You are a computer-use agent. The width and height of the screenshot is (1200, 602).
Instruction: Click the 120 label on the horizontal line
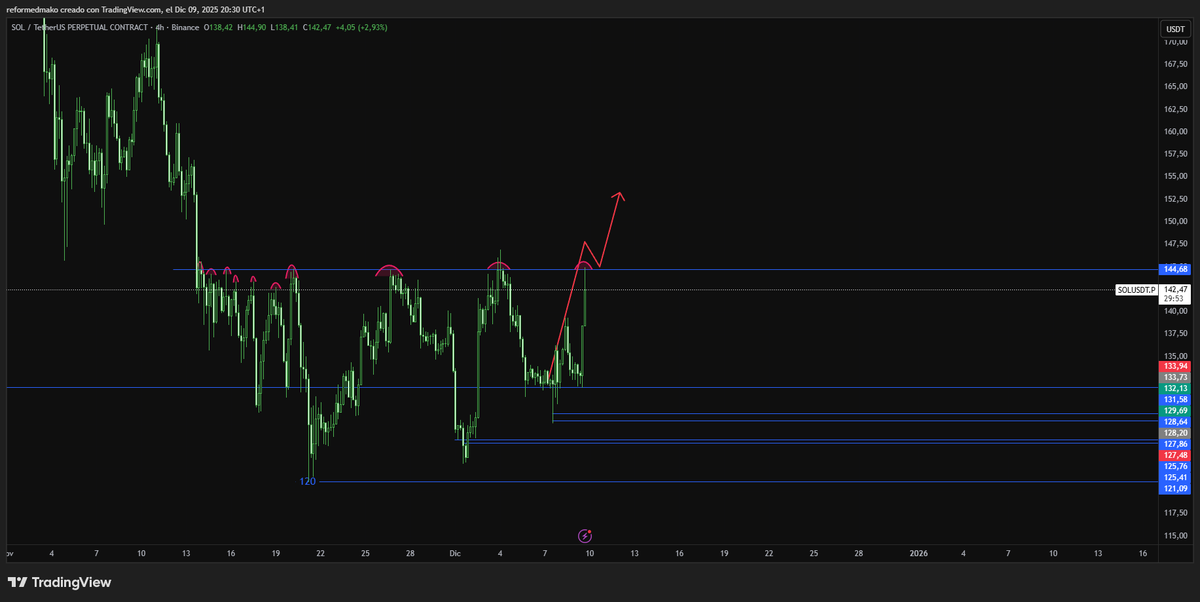(x=307, y=482)
